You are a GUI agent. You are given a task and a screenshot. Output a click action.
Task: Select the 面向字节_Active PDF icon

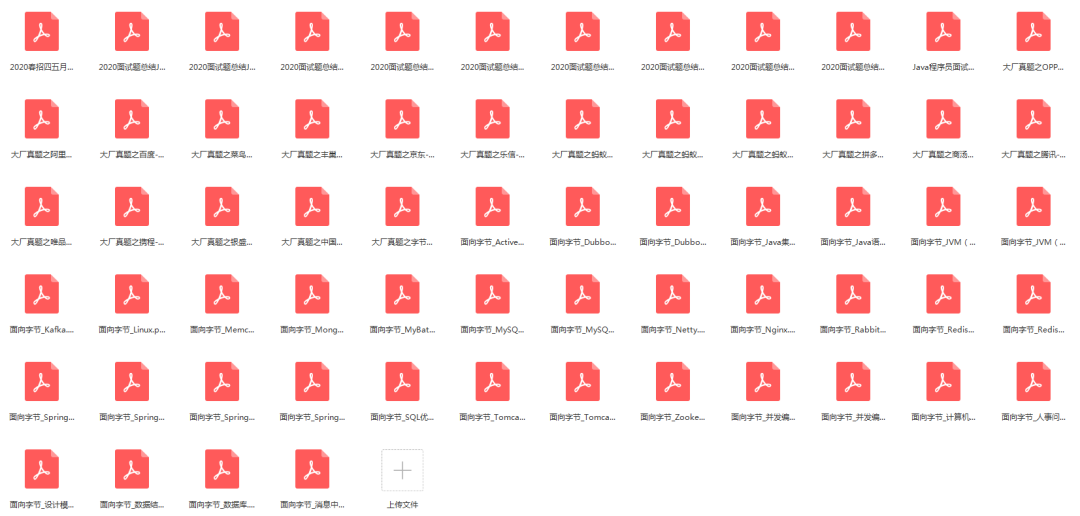click(493, 207)
